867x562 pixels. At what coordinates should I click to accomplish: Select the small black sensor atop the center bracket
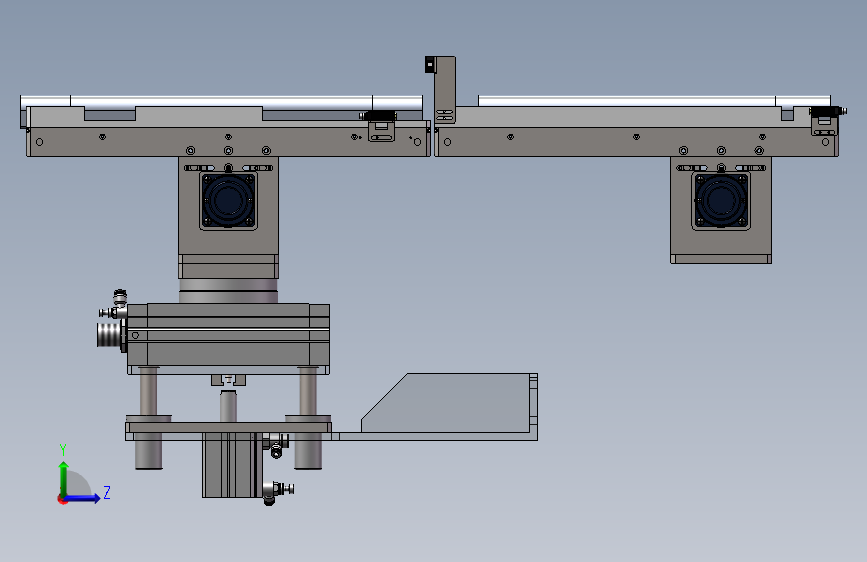point(430,64)
